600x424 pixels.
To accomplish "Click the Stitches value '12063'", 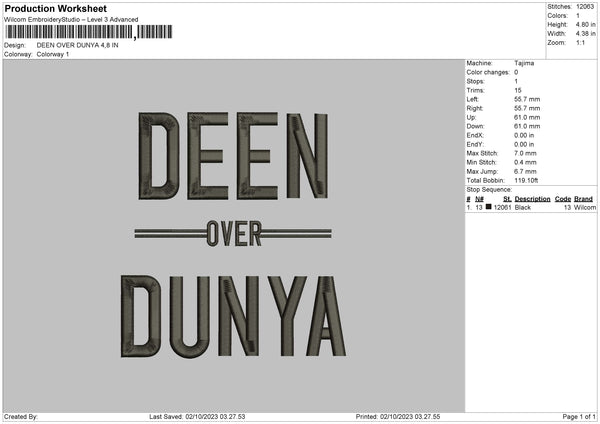I will coord(585,7).
